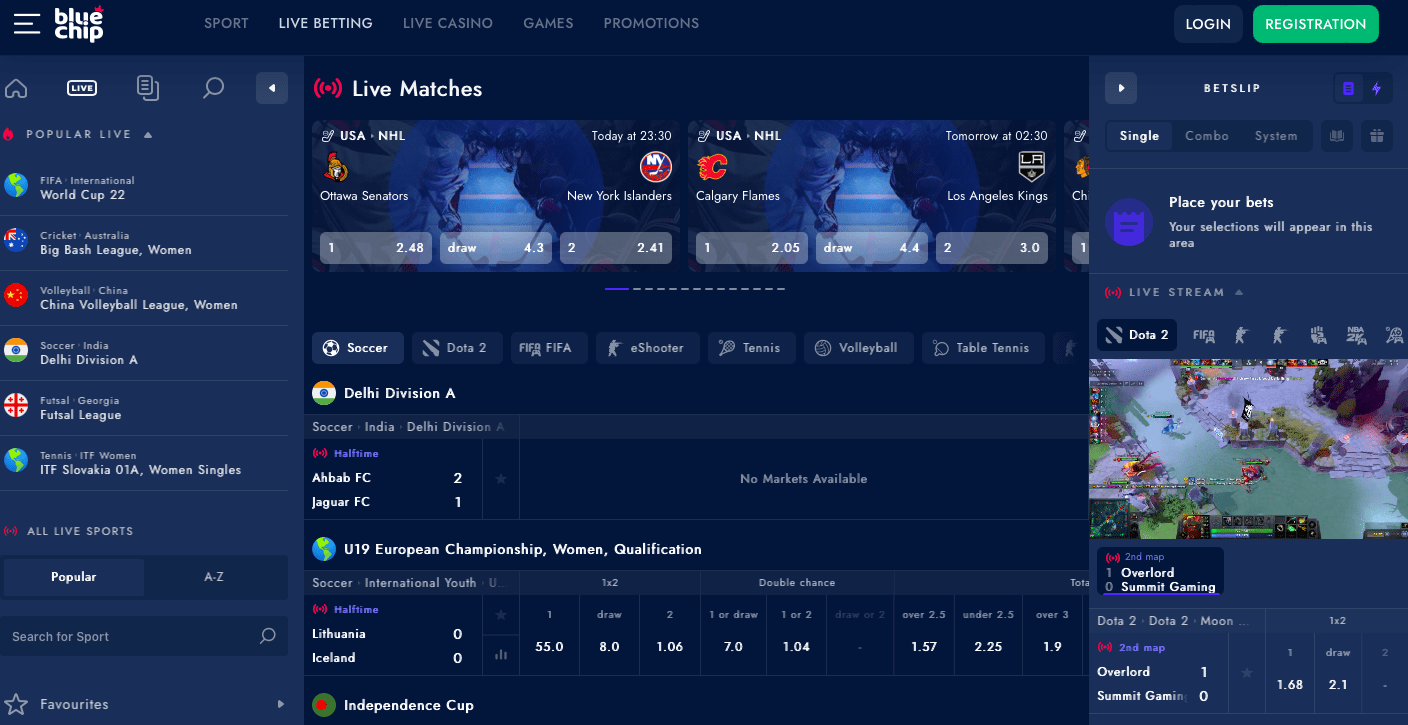1408x725 pixels.
Task: Click the Favourites star icon in sidebar
Action: click(x=16, y=704)
